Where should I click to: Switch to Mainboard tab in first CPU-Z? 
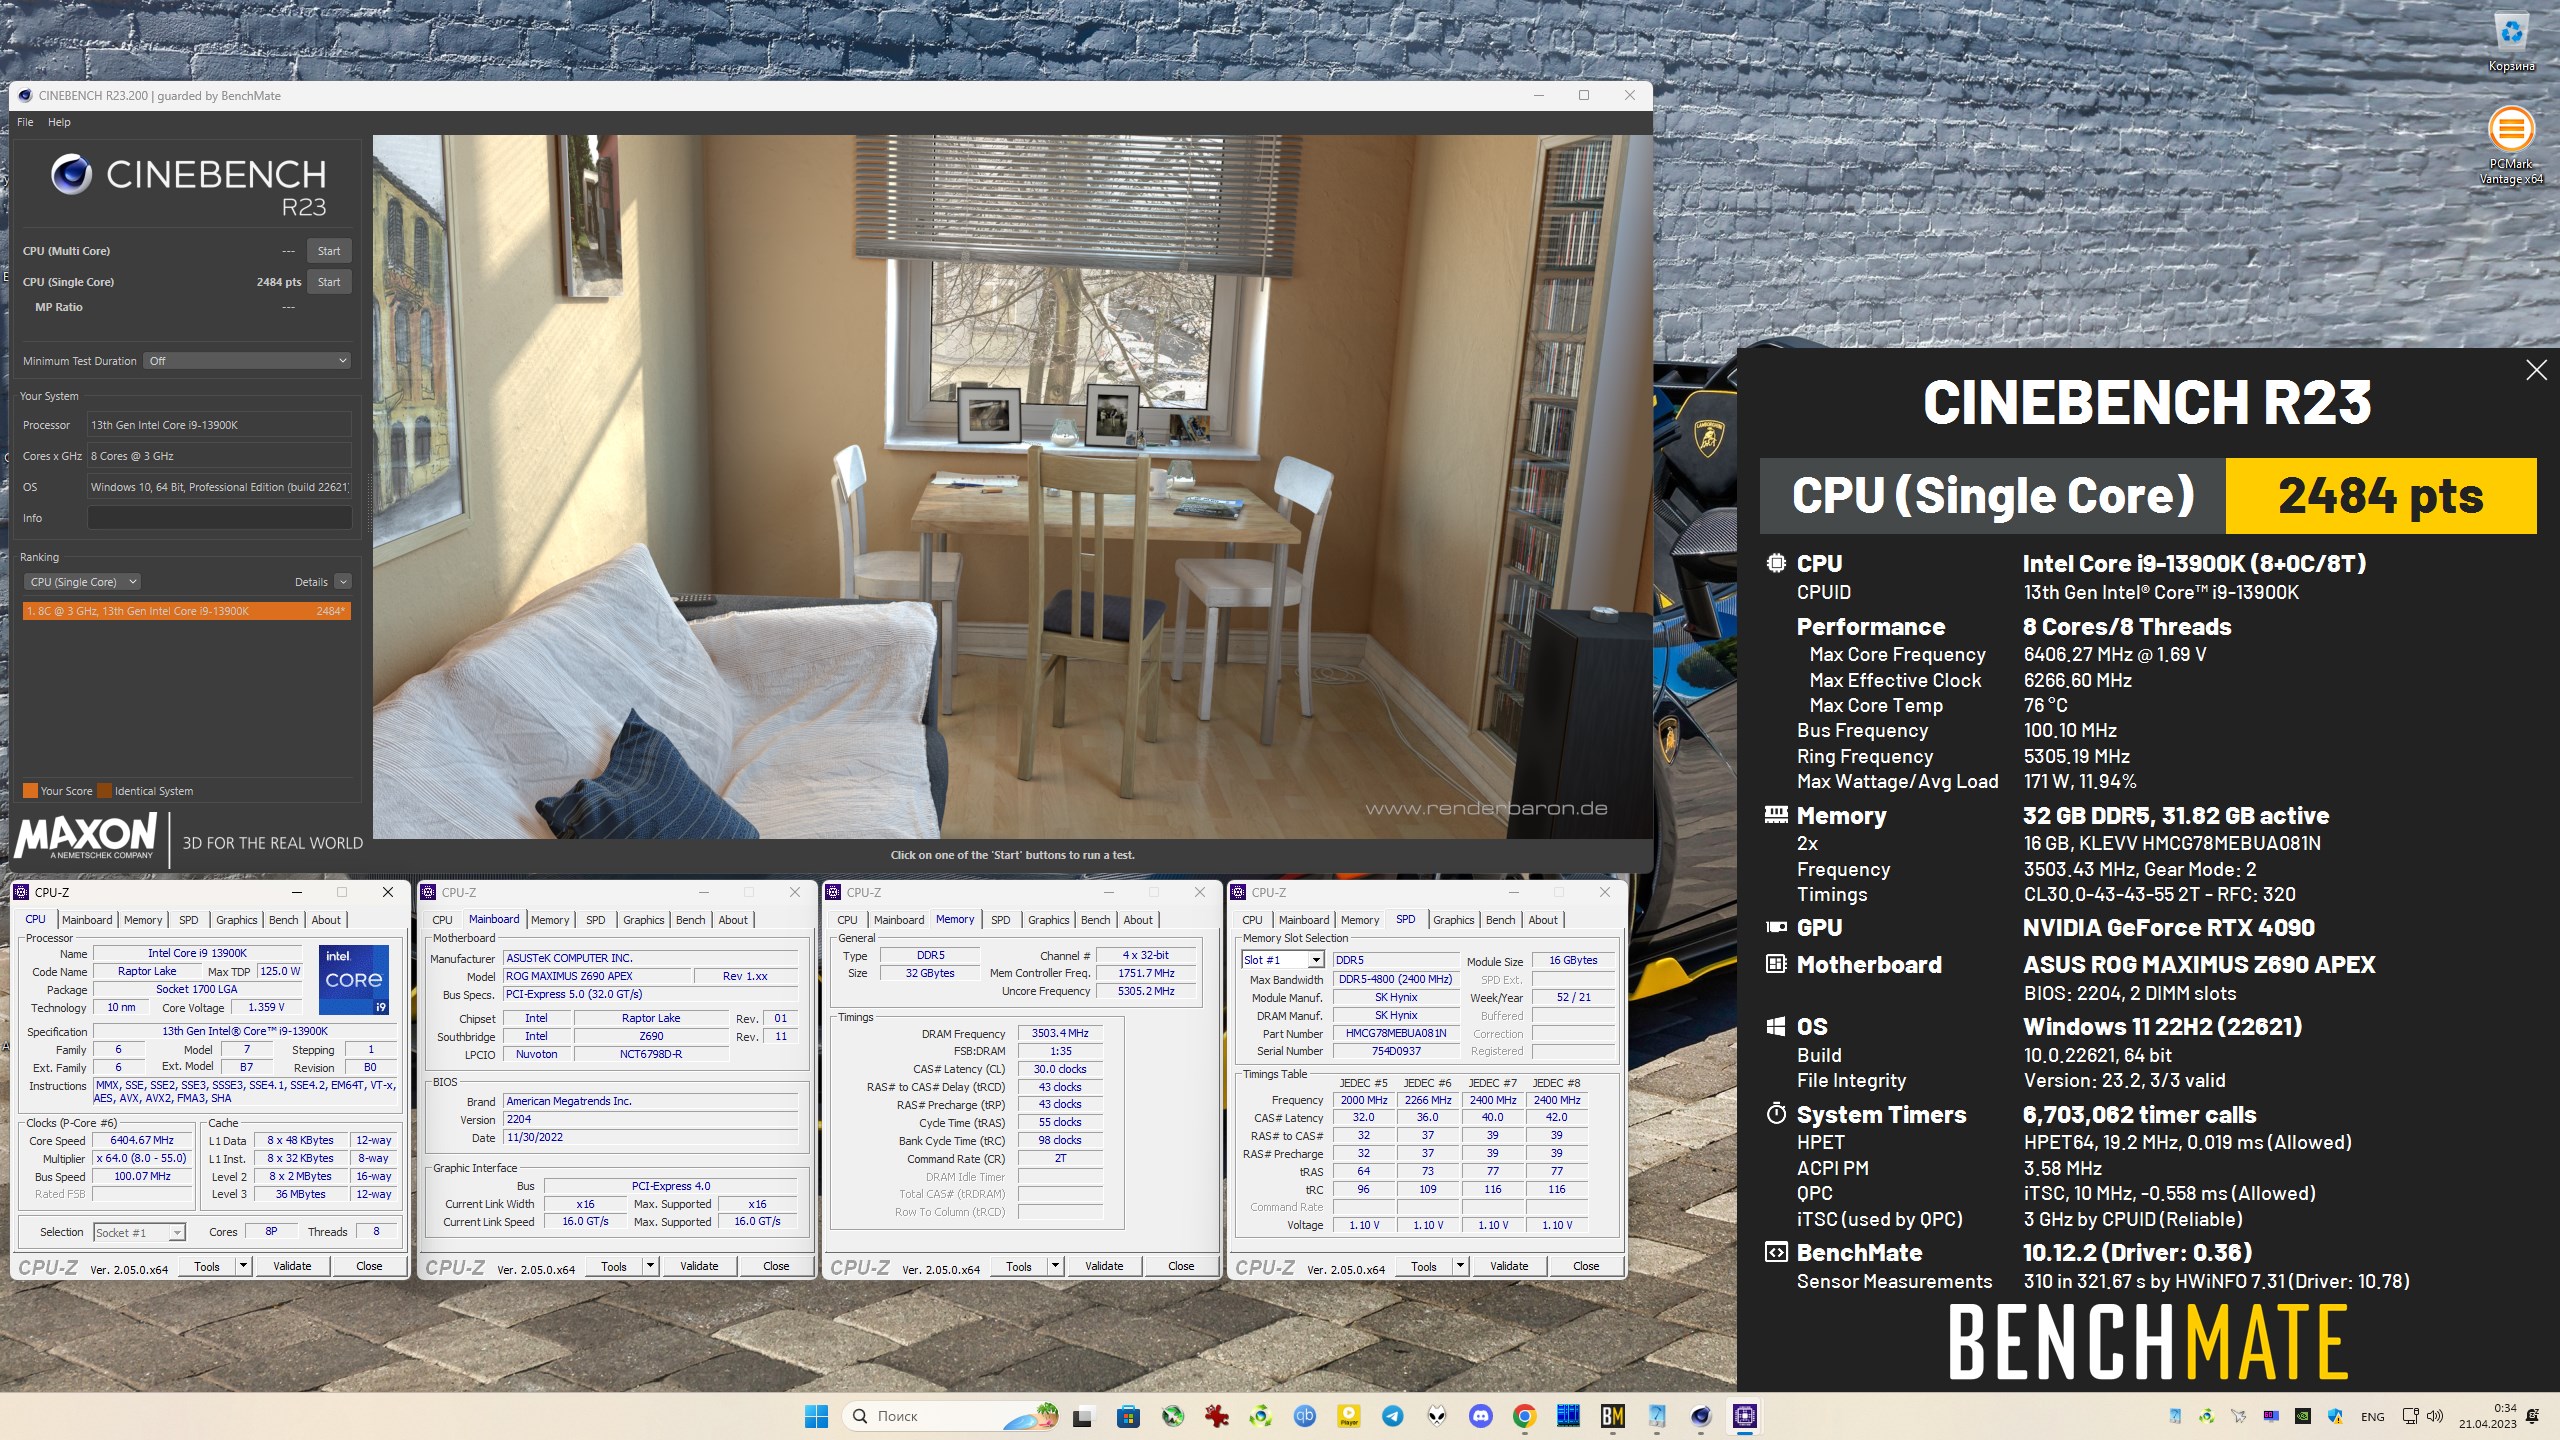[x=87, y=920]
